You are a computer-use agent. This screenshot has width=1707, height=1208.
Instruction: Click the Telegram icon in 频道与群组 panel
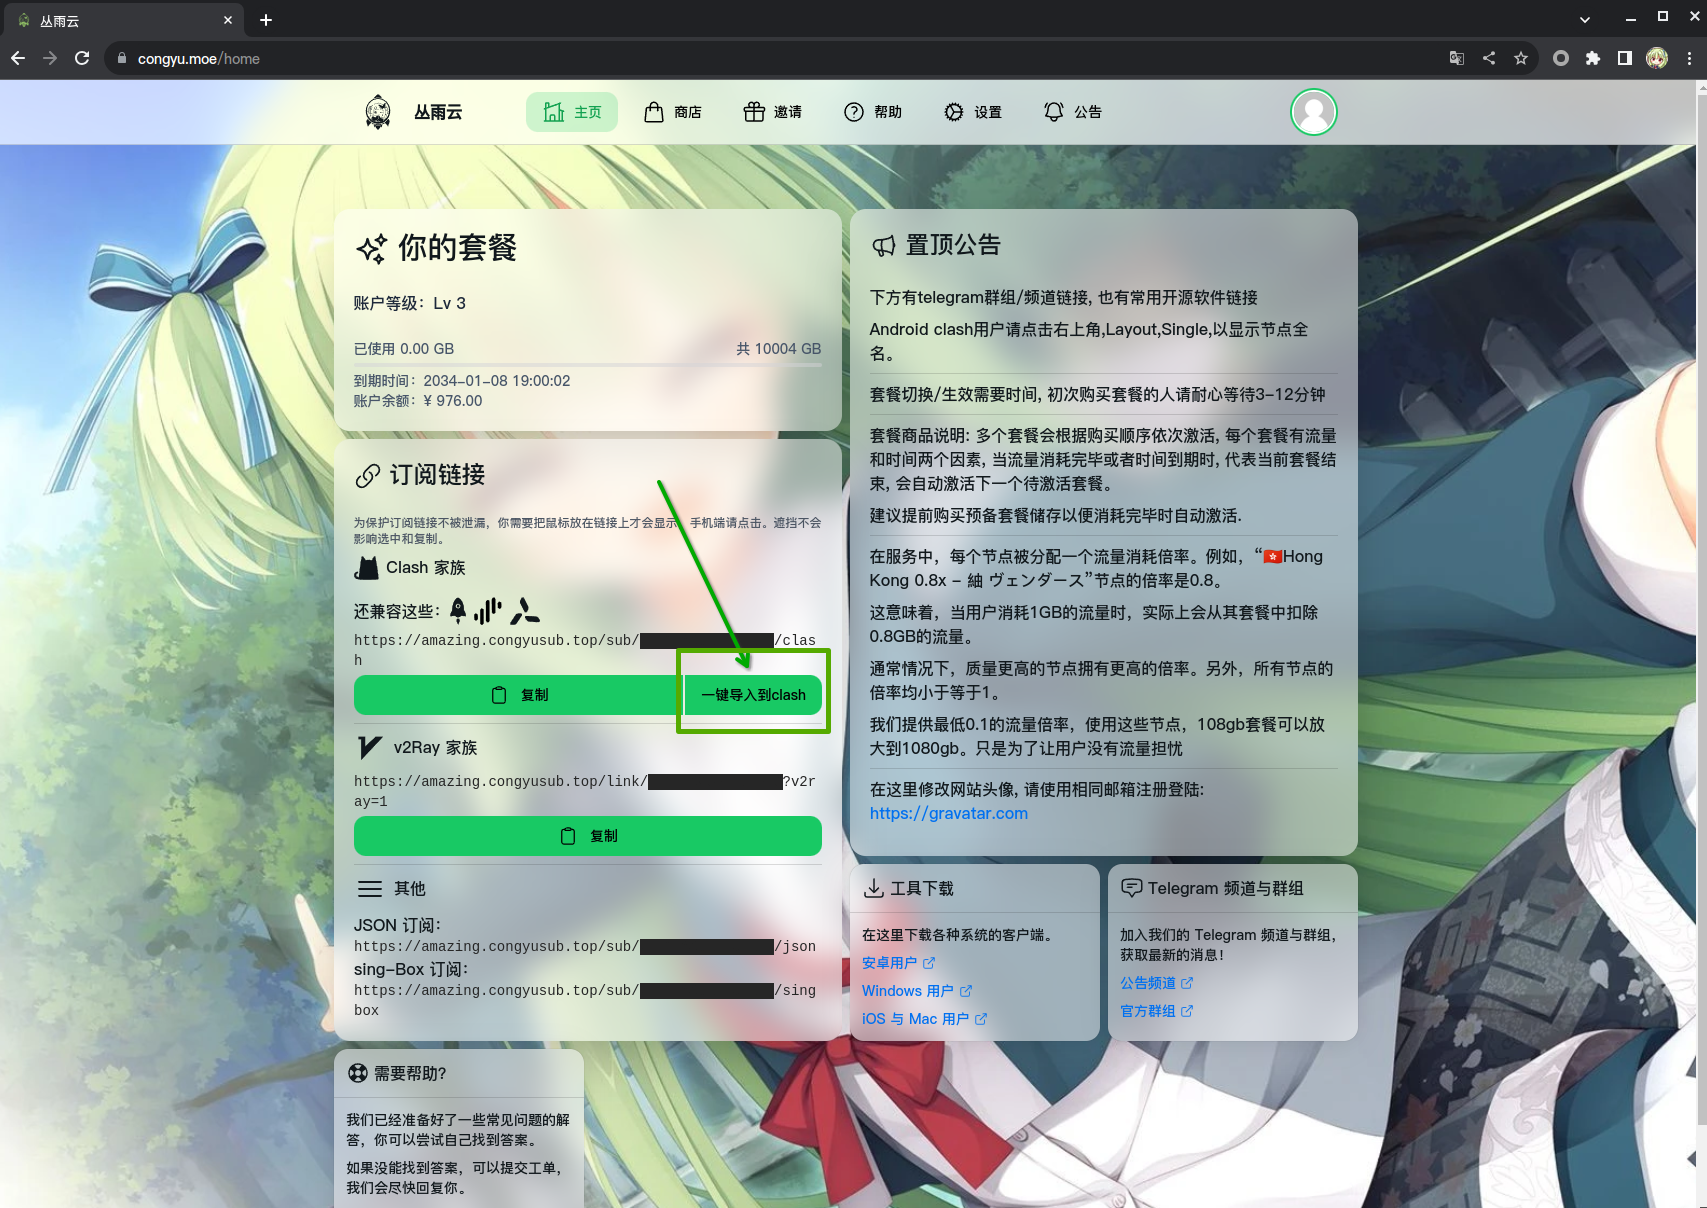1133,887
